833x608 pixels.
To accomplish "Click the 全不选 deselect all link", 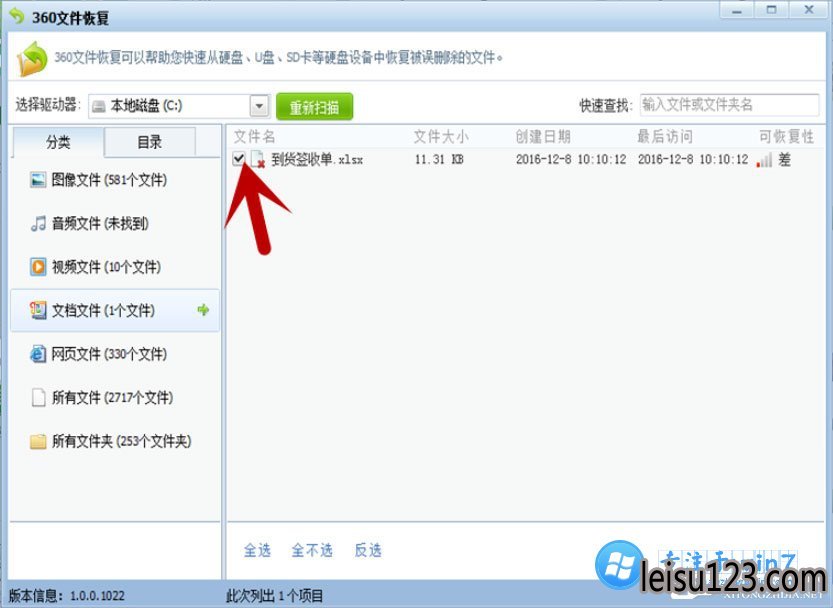I will point(312,550).
